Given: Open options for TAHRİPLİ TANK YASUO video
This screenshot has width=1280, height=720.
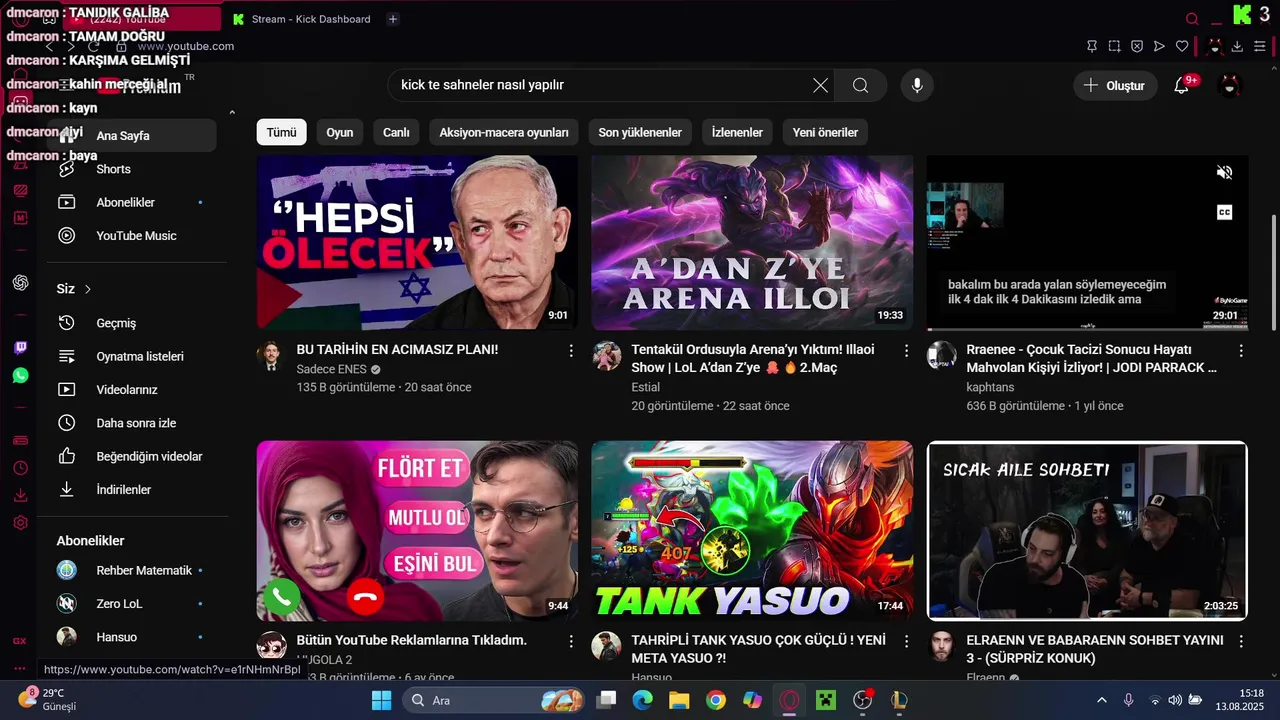Looking at the screenshot, I should pos(906,641).
